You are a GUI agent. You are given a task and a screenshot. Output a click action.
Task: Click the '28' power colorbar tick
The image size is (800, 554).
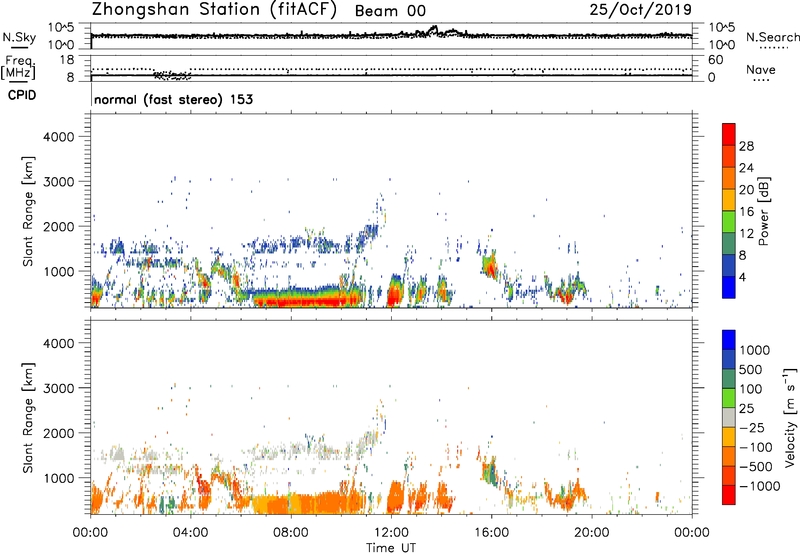point(746,146)
